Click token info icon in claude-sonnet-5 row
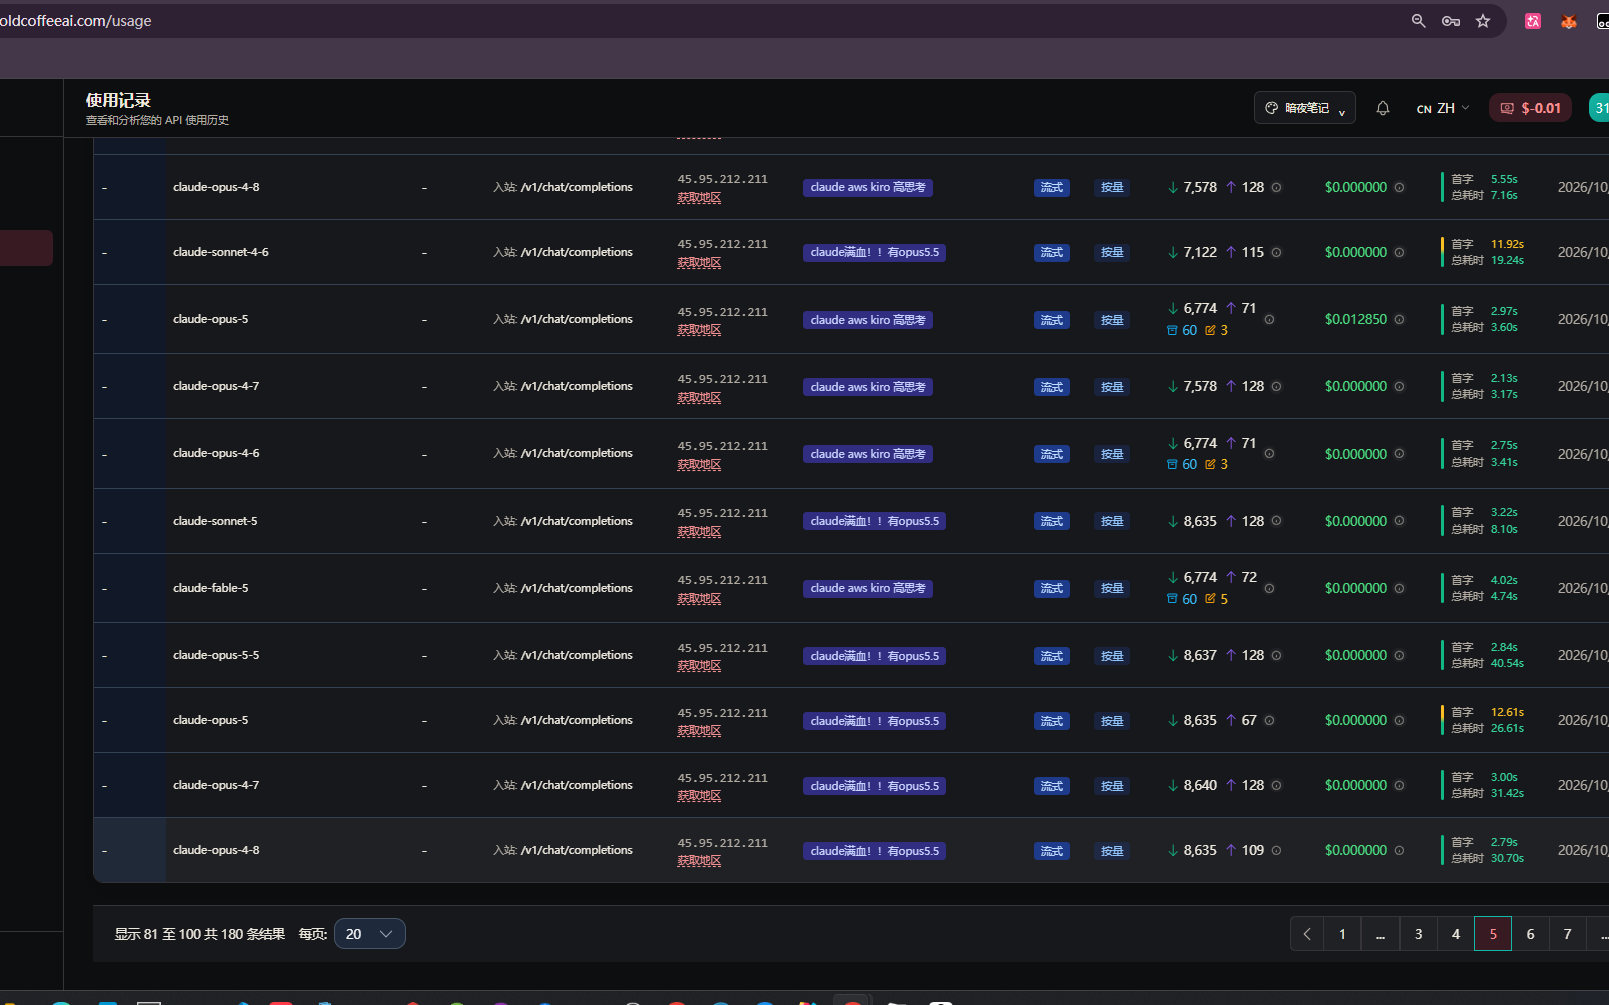 [1276, 522]
